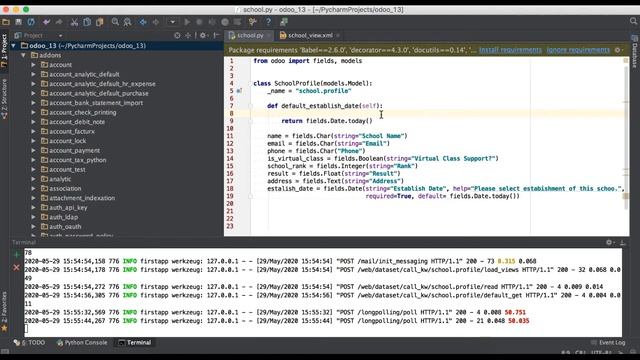
Task: Open the Terminal panel gear settings
Action: (x=609, y=242)
